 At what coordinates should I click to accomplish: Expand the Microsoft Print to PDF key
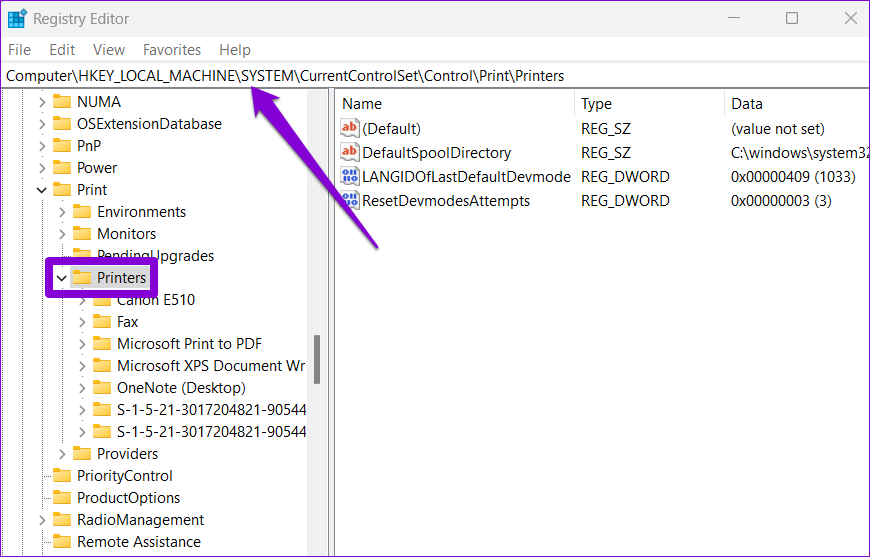point(82,344)
